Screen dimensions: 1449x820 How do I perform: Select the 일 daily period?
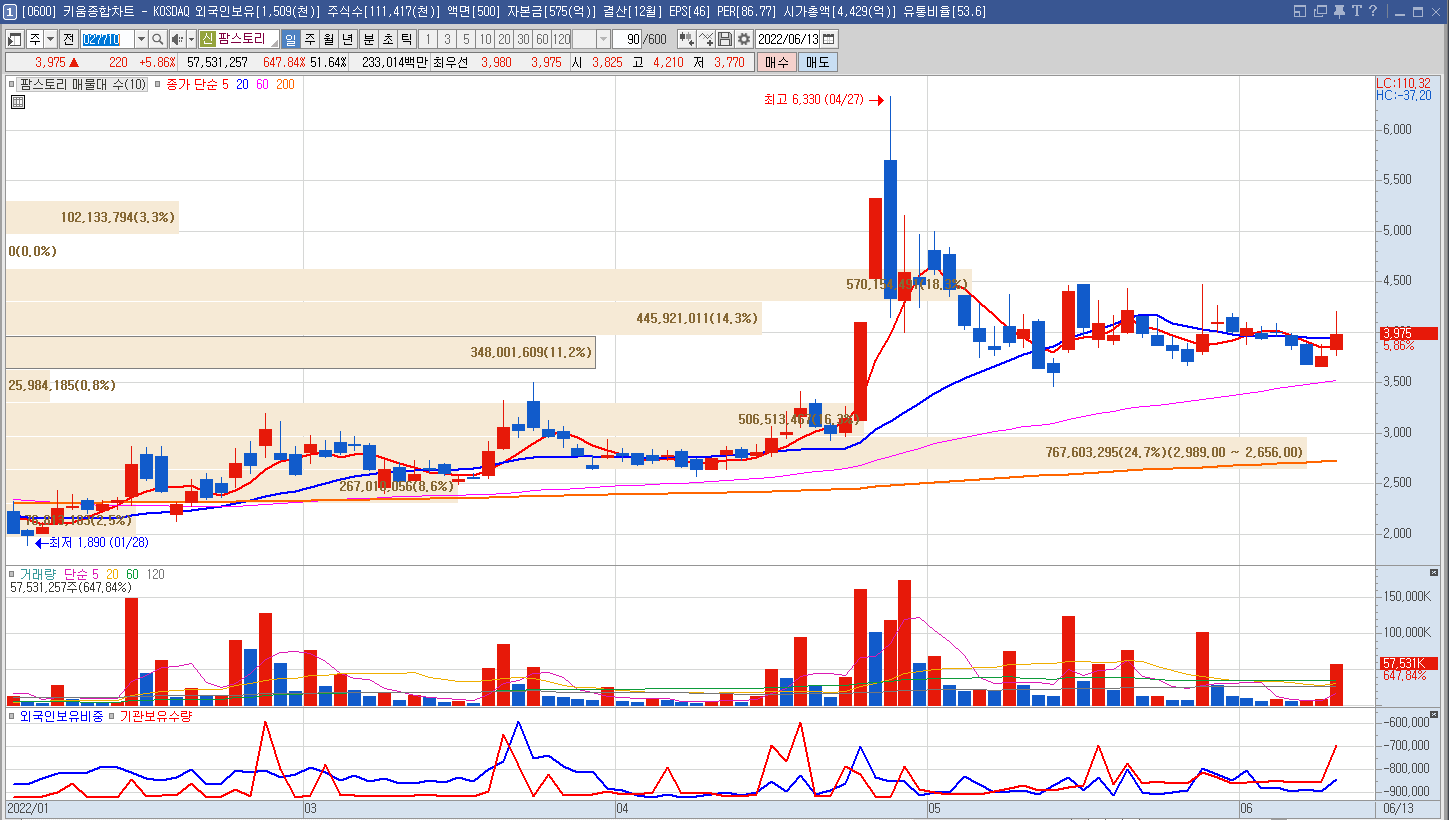coord(290,39)
